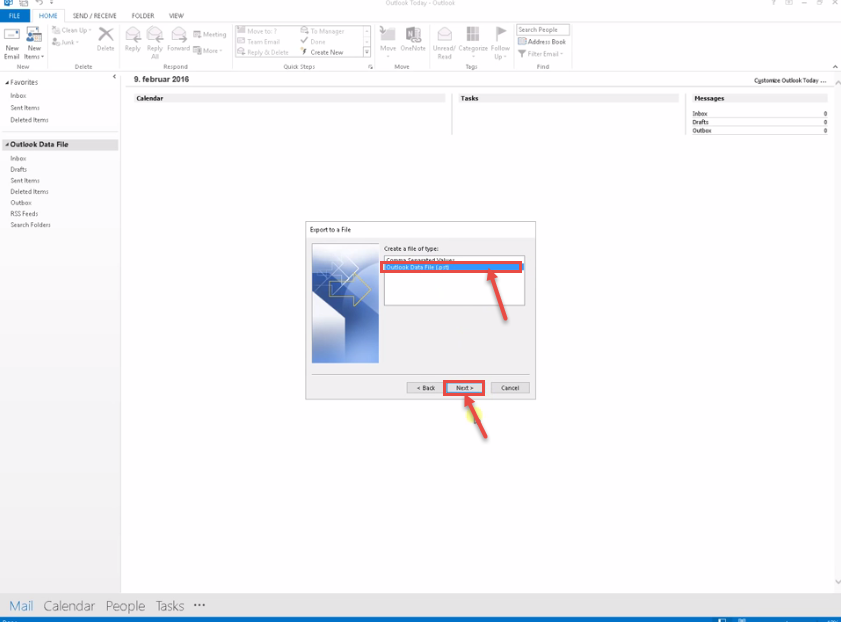Viewport: 841px width, 622px height.
Task: Open the Junk dropdown
Action: pyautogui.click(x=65, y=42)
